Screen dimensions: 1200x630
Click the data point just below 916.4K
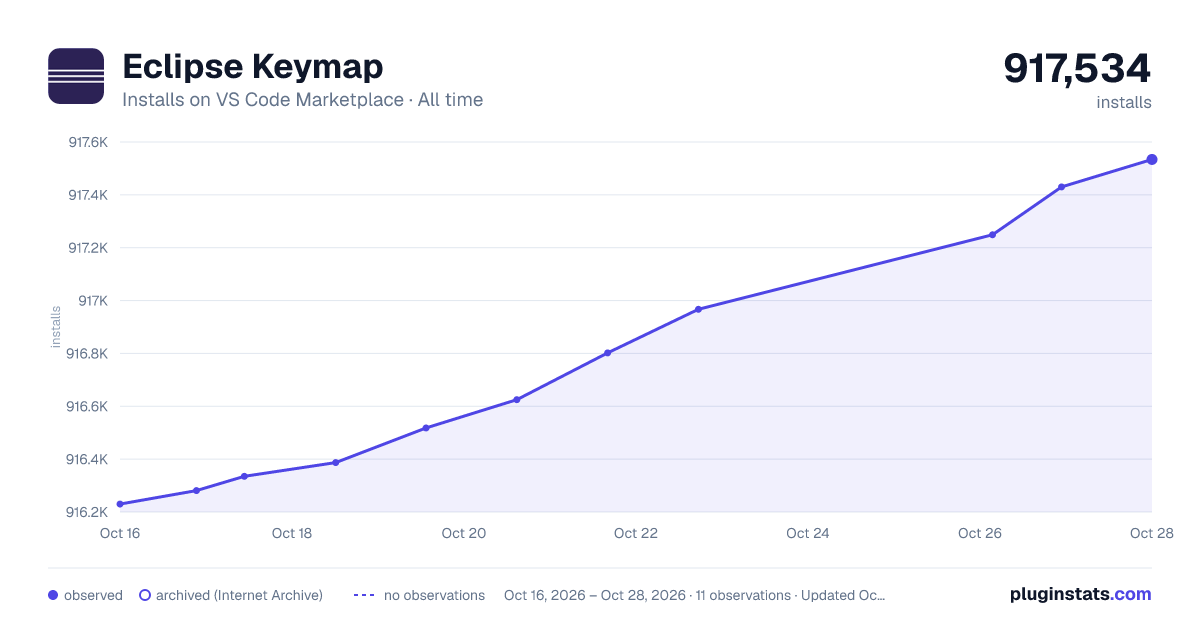(336, 462)
